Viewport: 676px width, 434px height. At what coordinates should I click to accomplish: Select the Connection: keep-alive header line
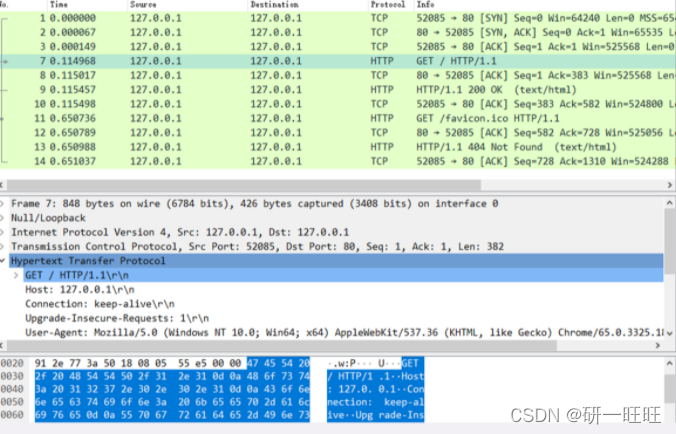pos(100,304)
